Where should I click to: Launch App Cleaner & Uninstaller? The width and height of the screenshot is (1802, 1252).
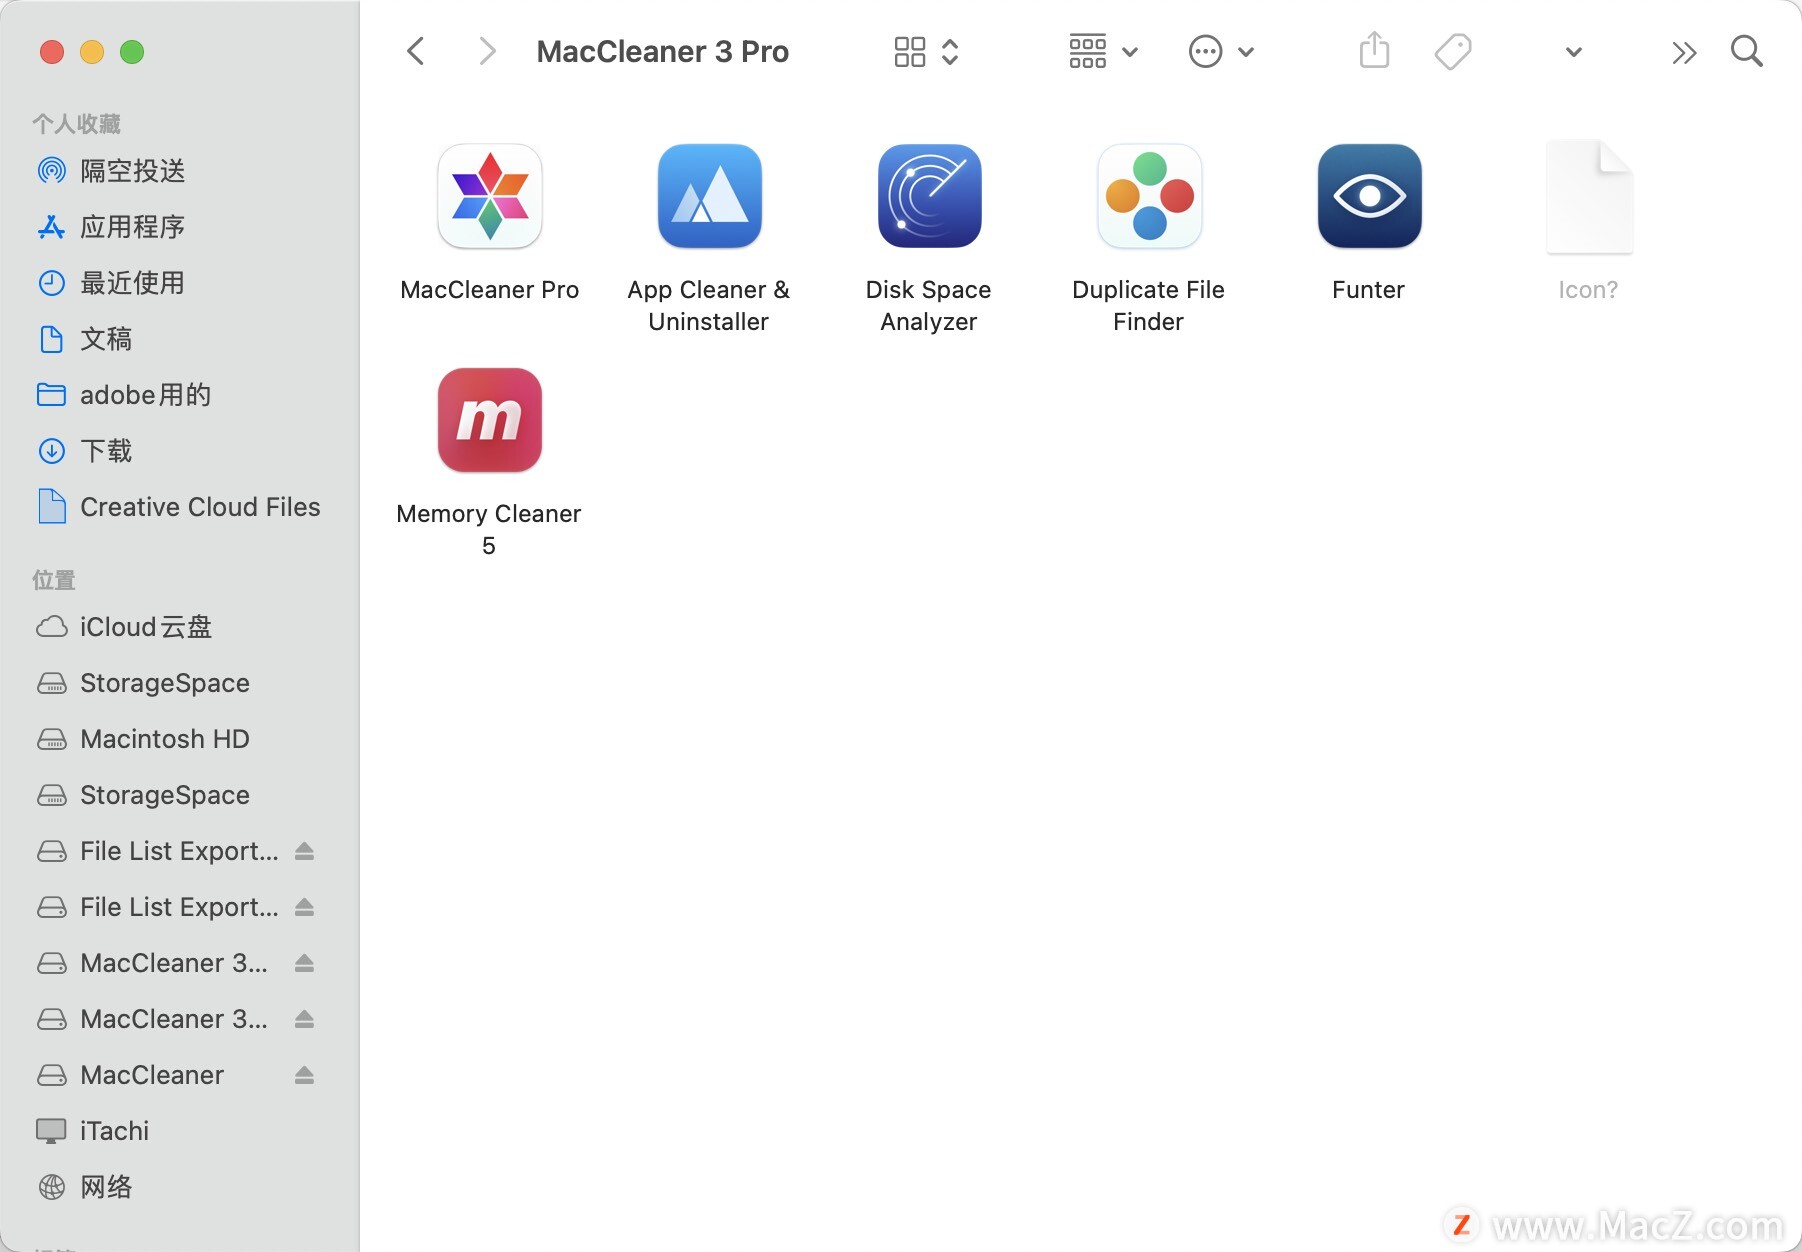pos(709,196)
